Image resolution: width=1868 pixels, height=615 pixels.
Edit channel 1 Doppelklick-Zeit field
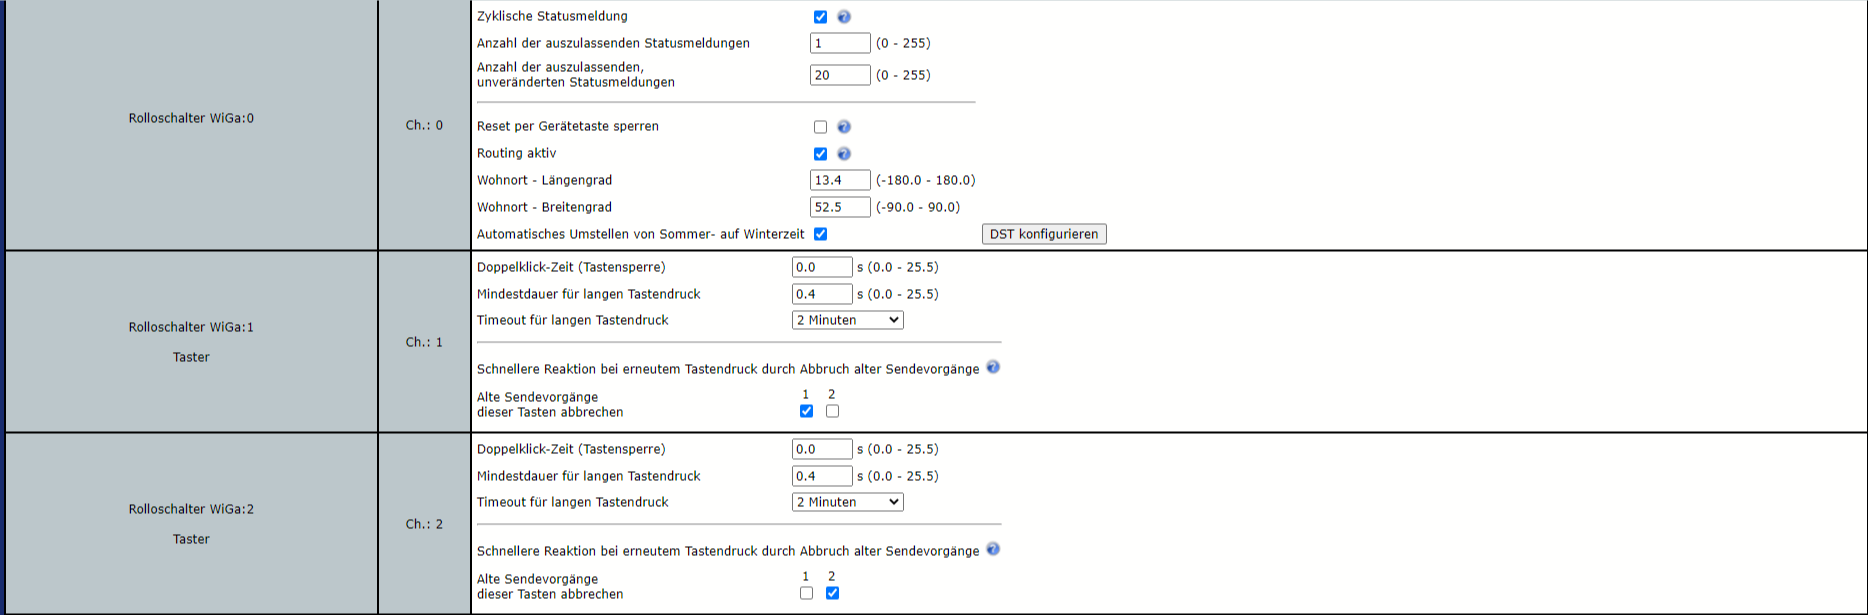[x=821, y=267]
